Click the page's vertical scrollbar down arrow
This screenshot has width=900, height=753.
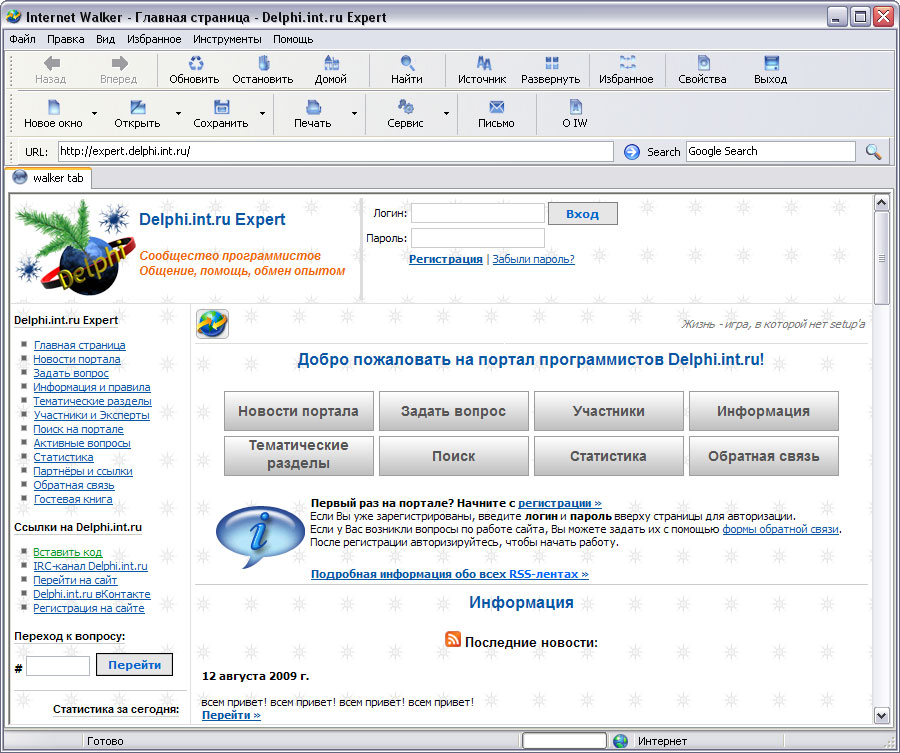[x=881, y=715]
